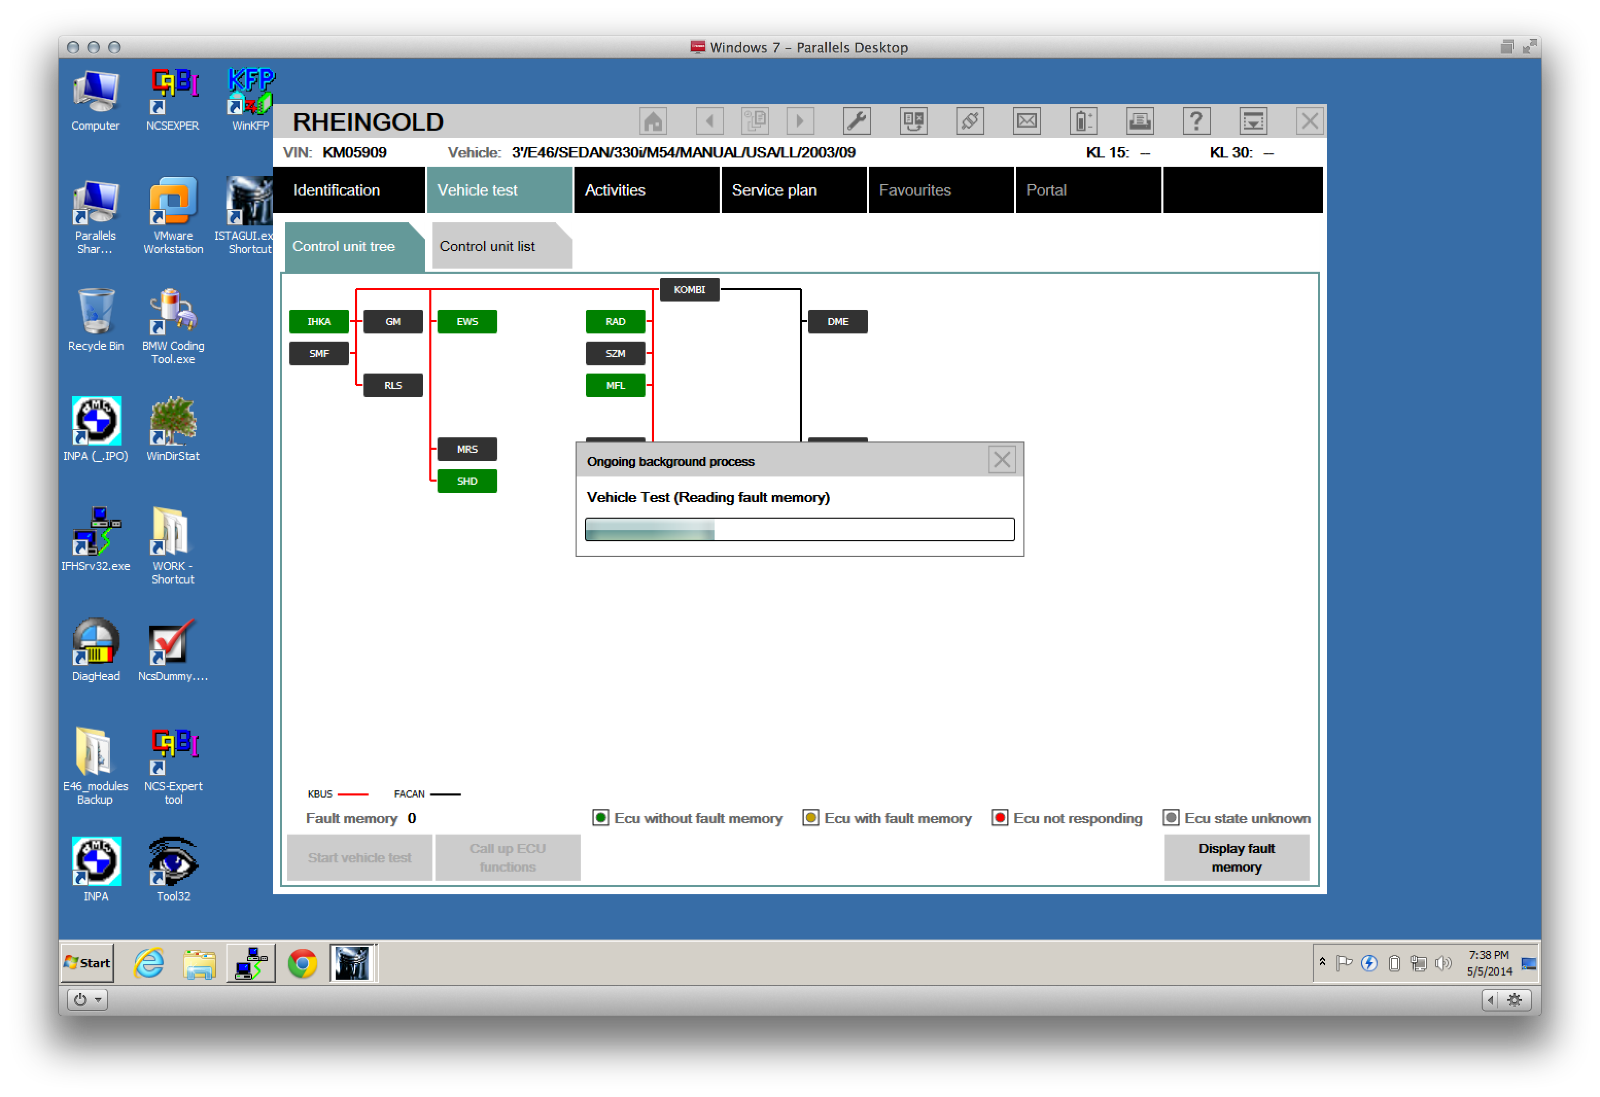Open E46_modules Backup folder
1600x1097 pixels.
pyautogui.click(x=96, y=767)
